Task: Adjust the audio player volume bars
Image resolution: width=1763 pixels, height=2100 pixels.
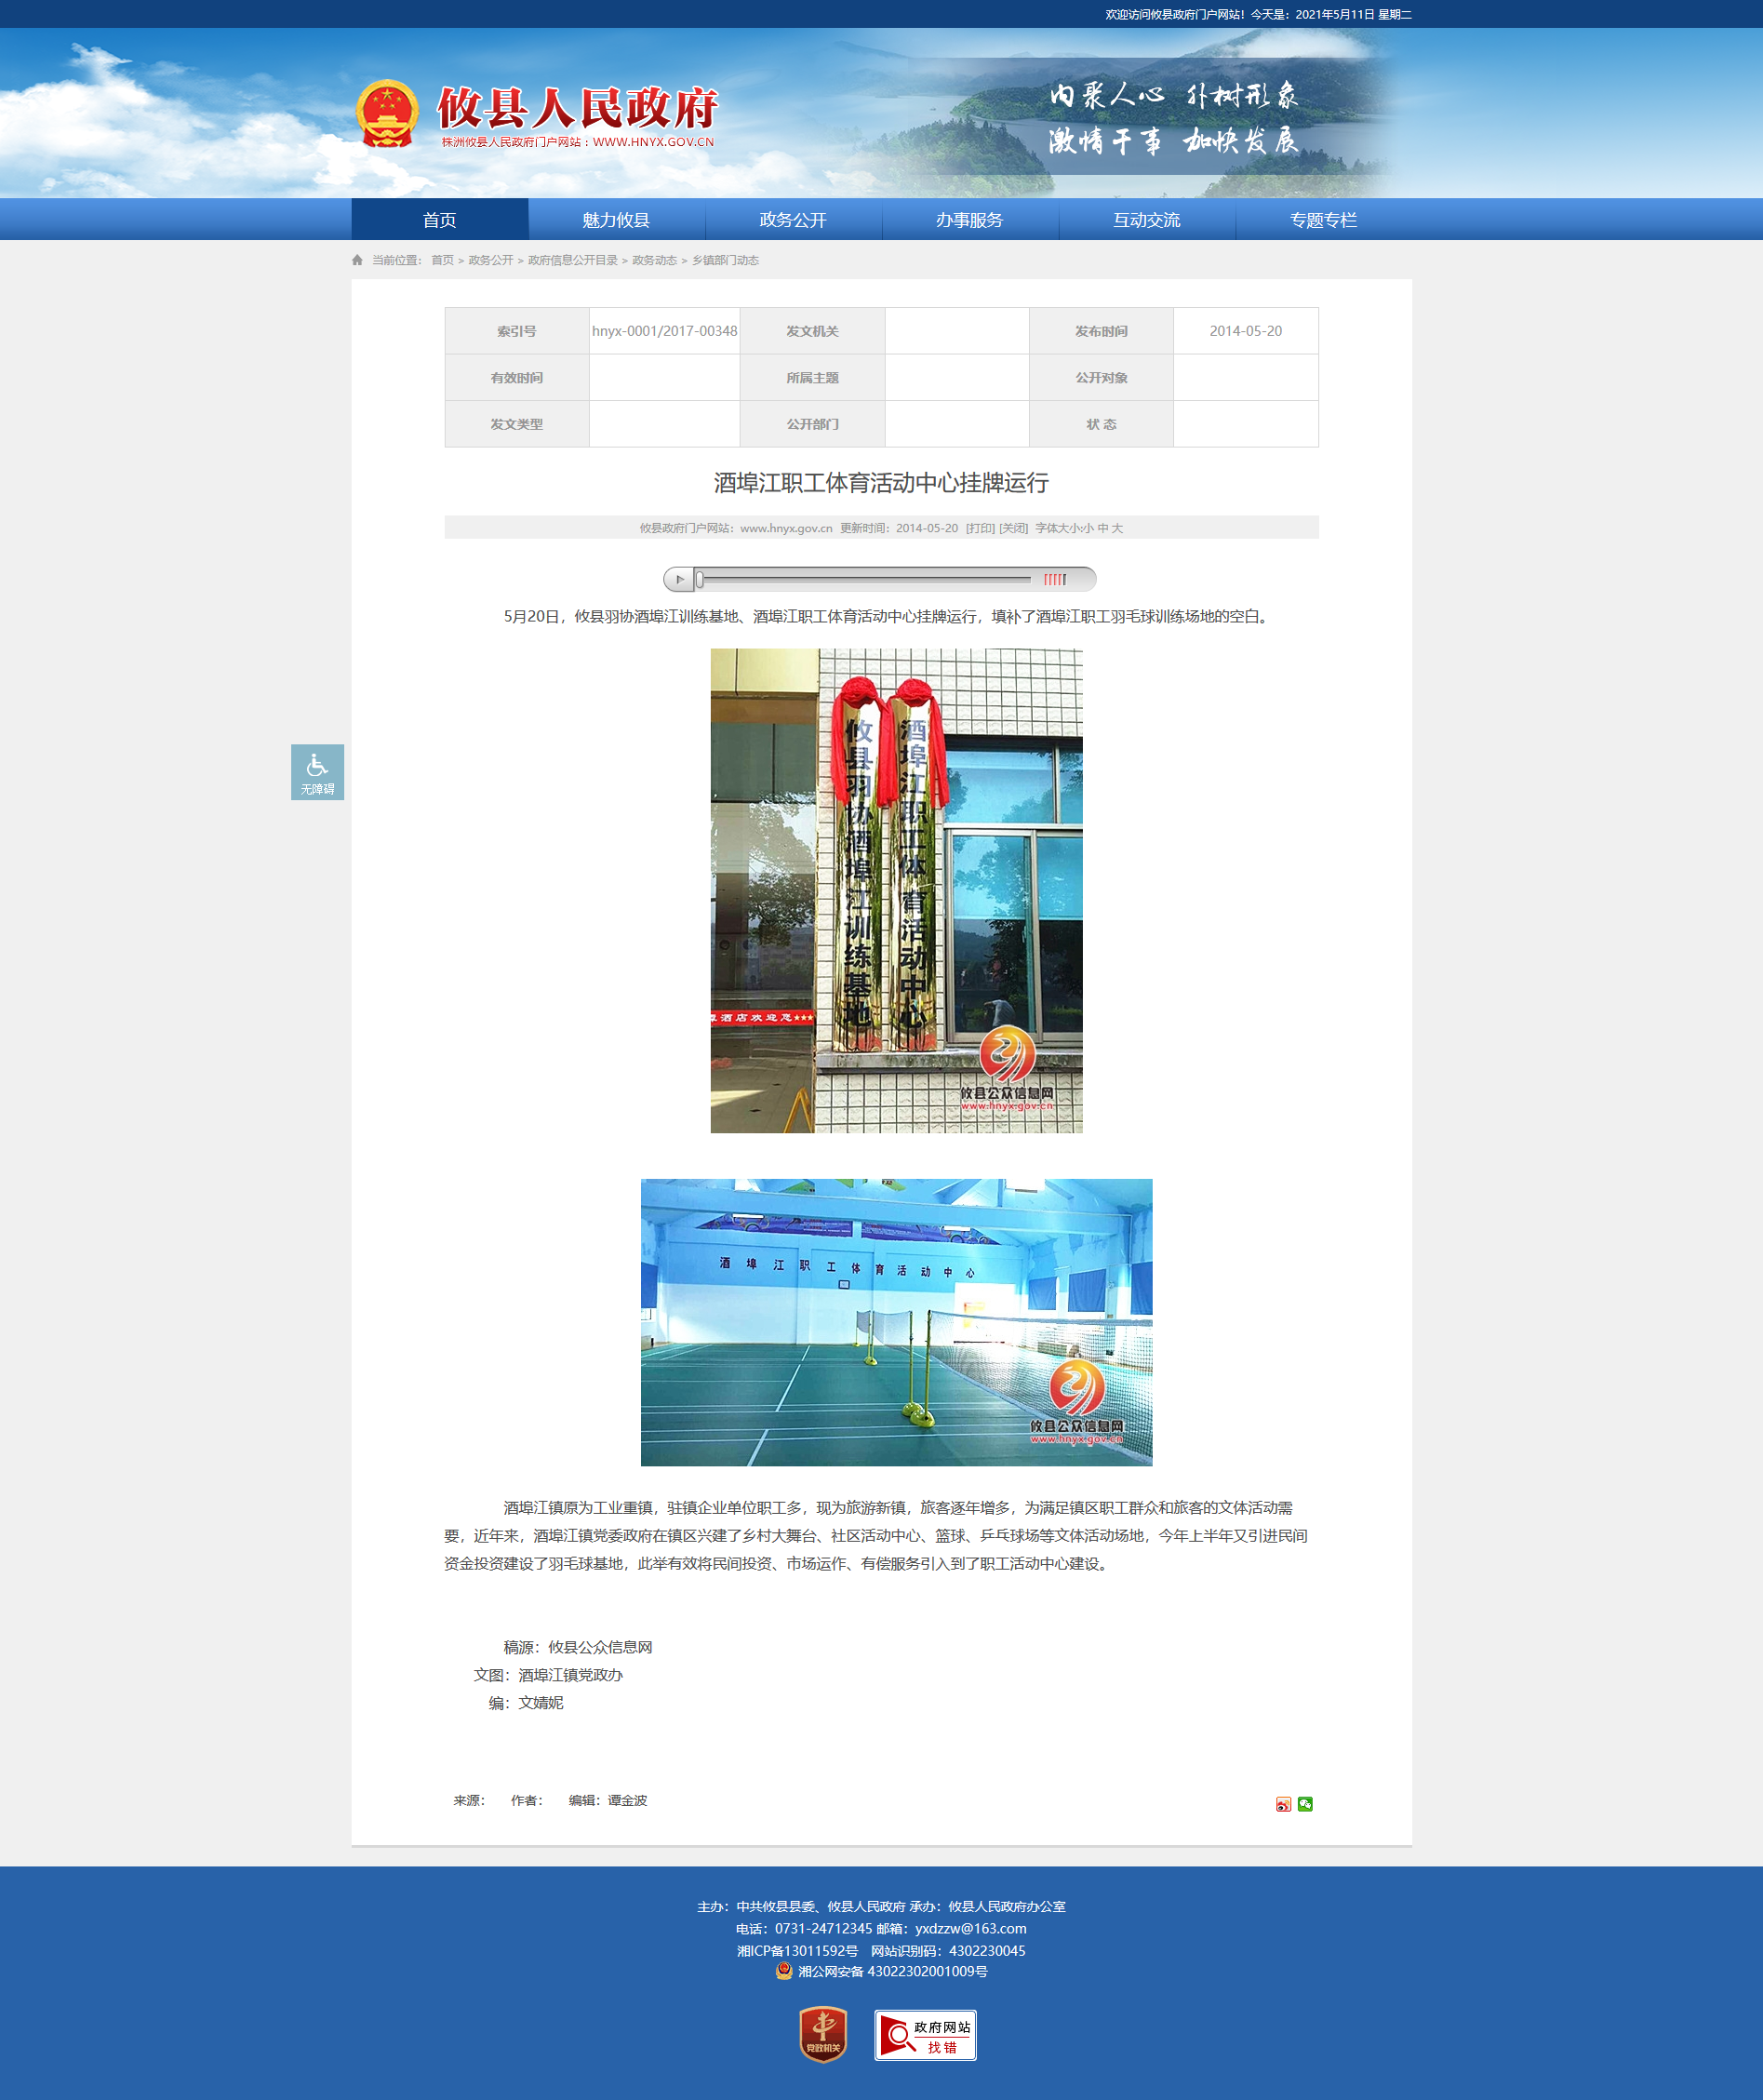Action: click(x=1055, y=579)
